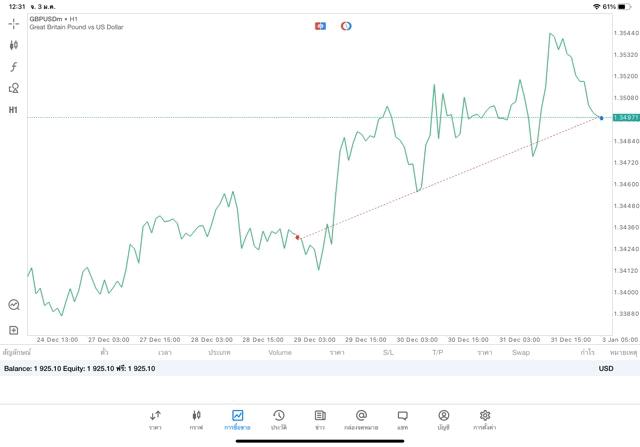This screenshot has height=447, width=640.
Task: Tap the Swap column header
Action: click(x=521, y=352)
